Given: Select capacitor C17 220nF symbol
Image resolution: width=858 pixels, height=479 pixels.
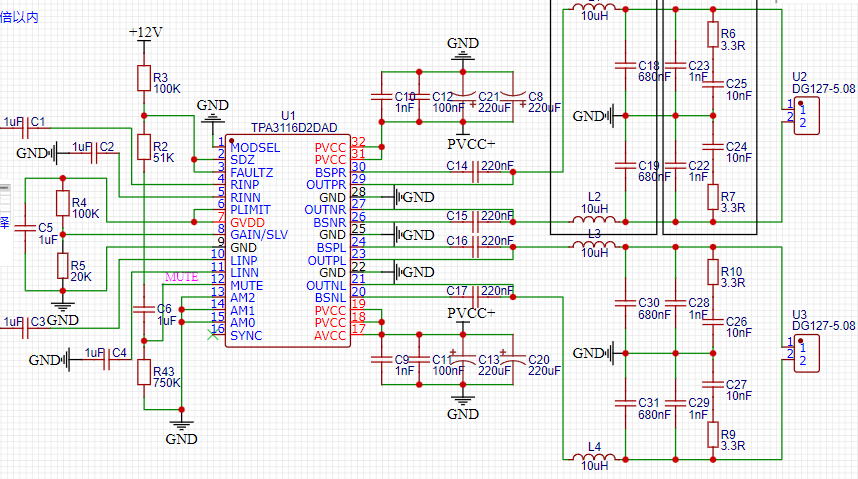Looking at the screenshot, I should tap(475, 297).
